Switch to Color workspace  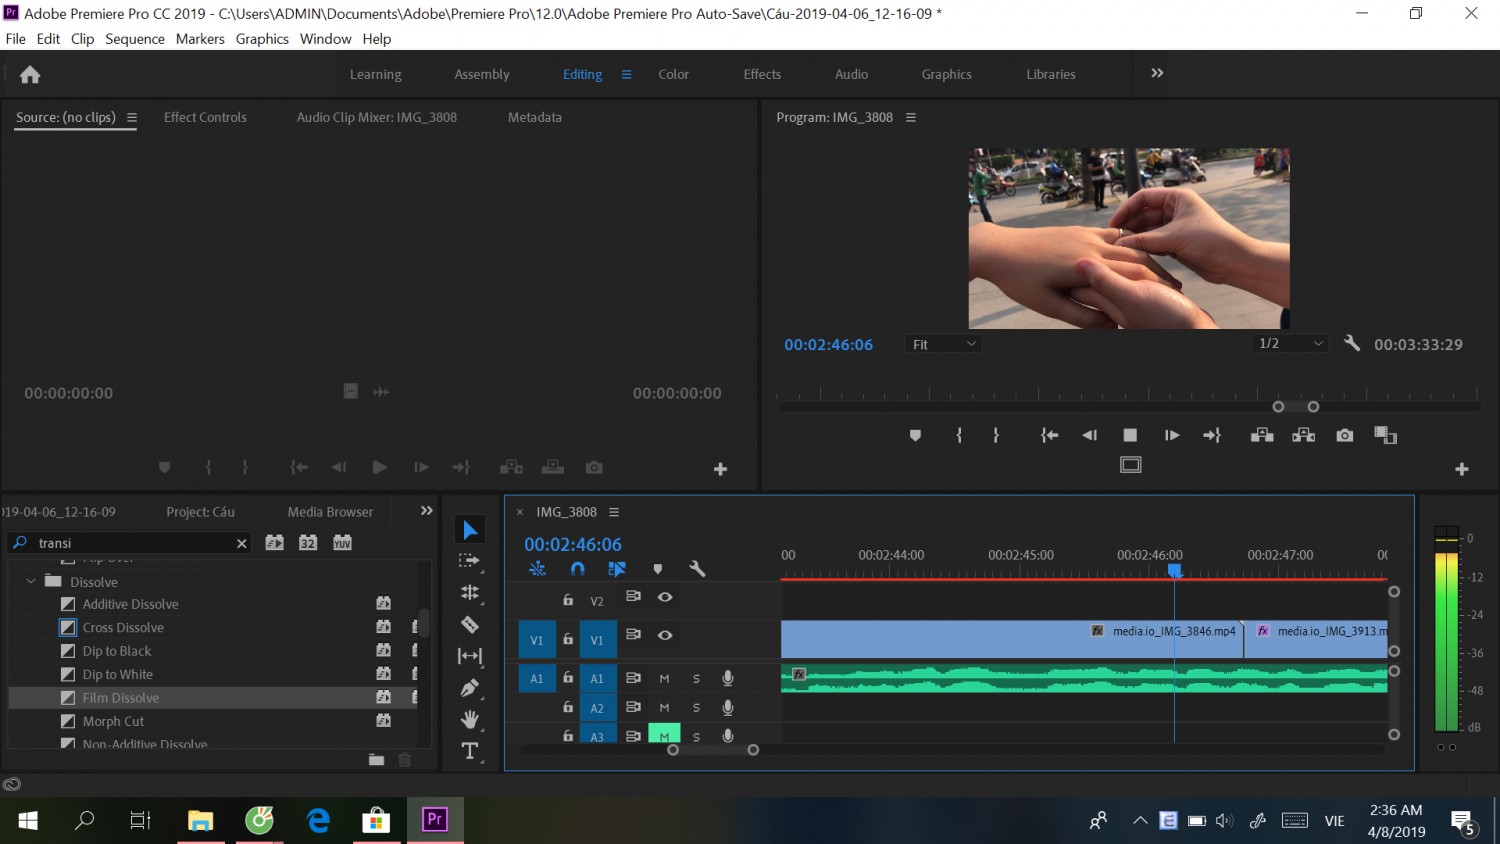click(673, 74)
